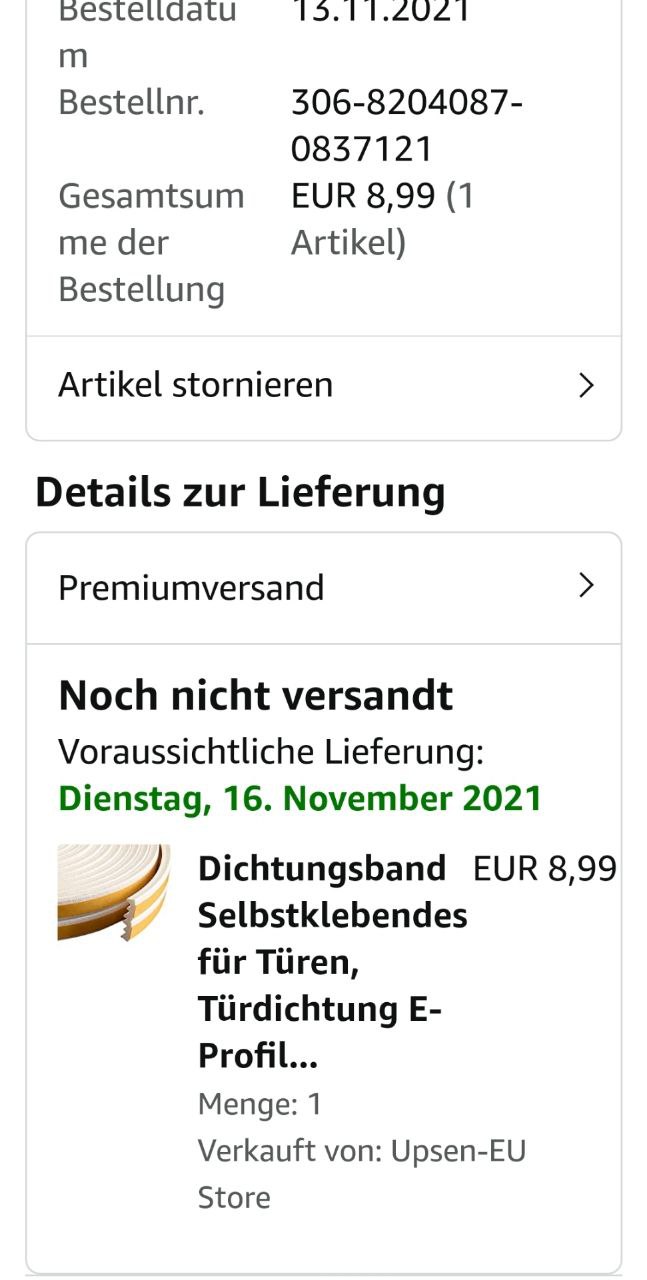
Task: Open the Premiumversand shipping details
Action: coord(323,588)
